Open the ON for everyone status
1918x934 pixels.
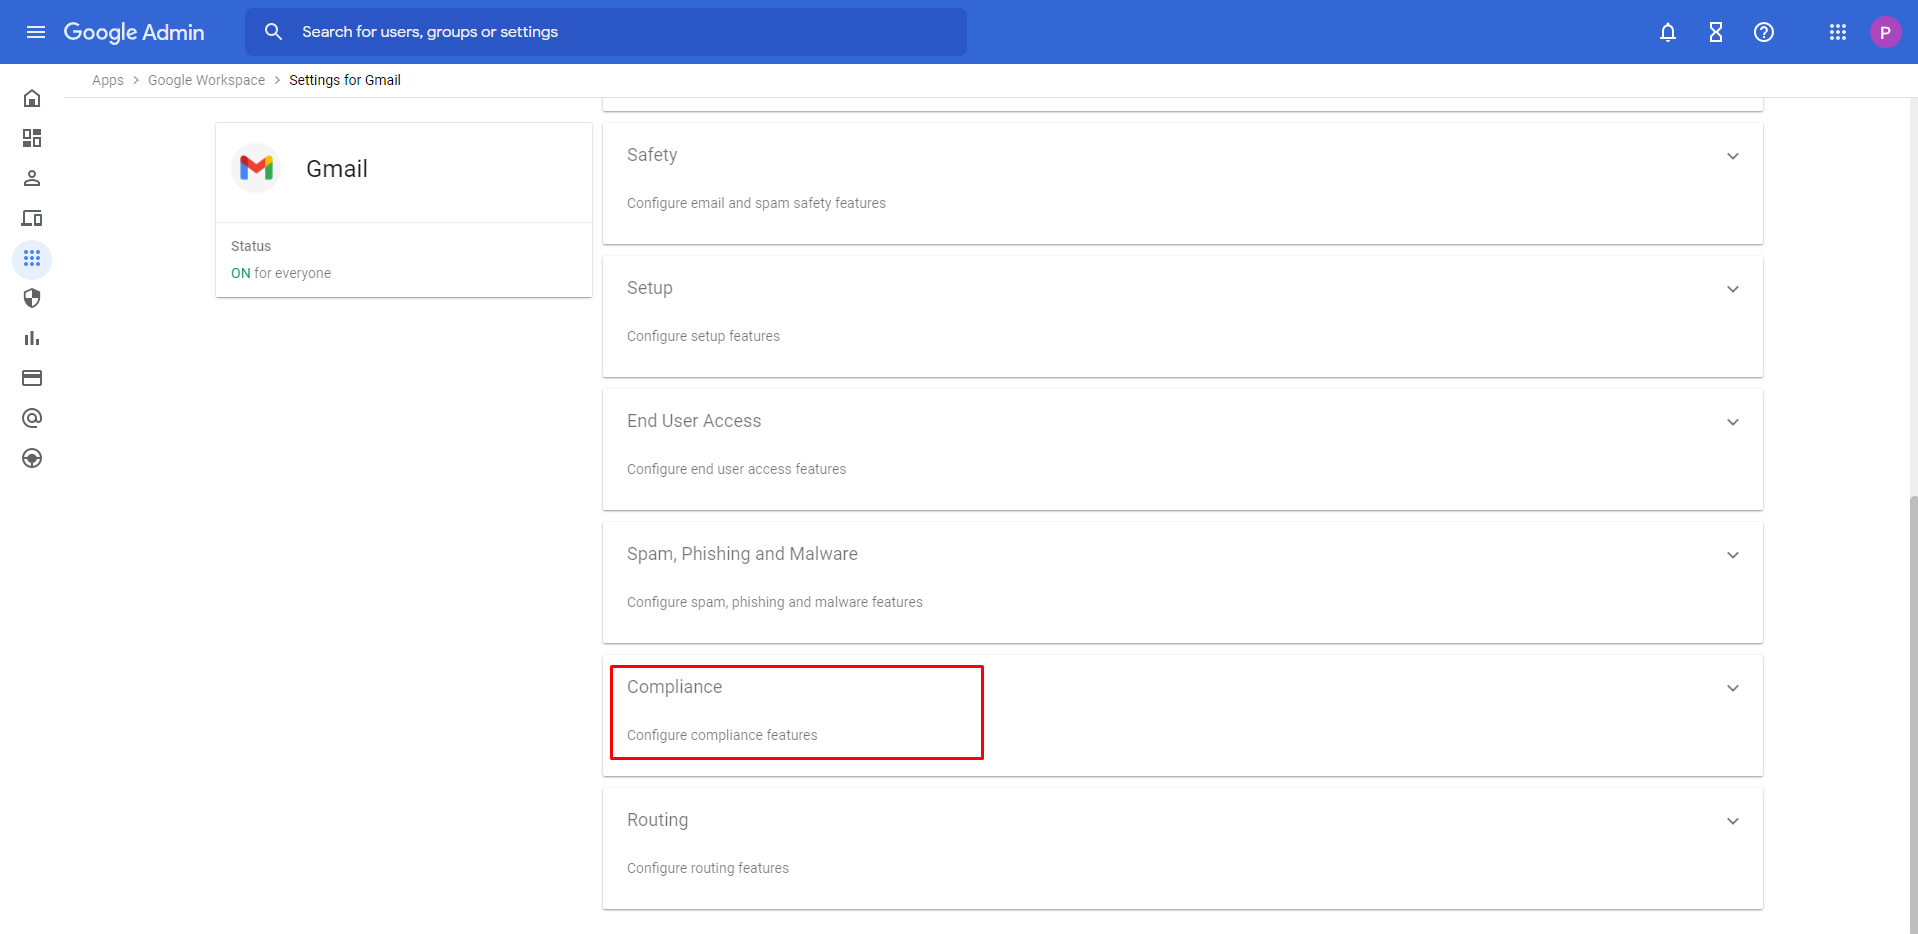[281, 273]
